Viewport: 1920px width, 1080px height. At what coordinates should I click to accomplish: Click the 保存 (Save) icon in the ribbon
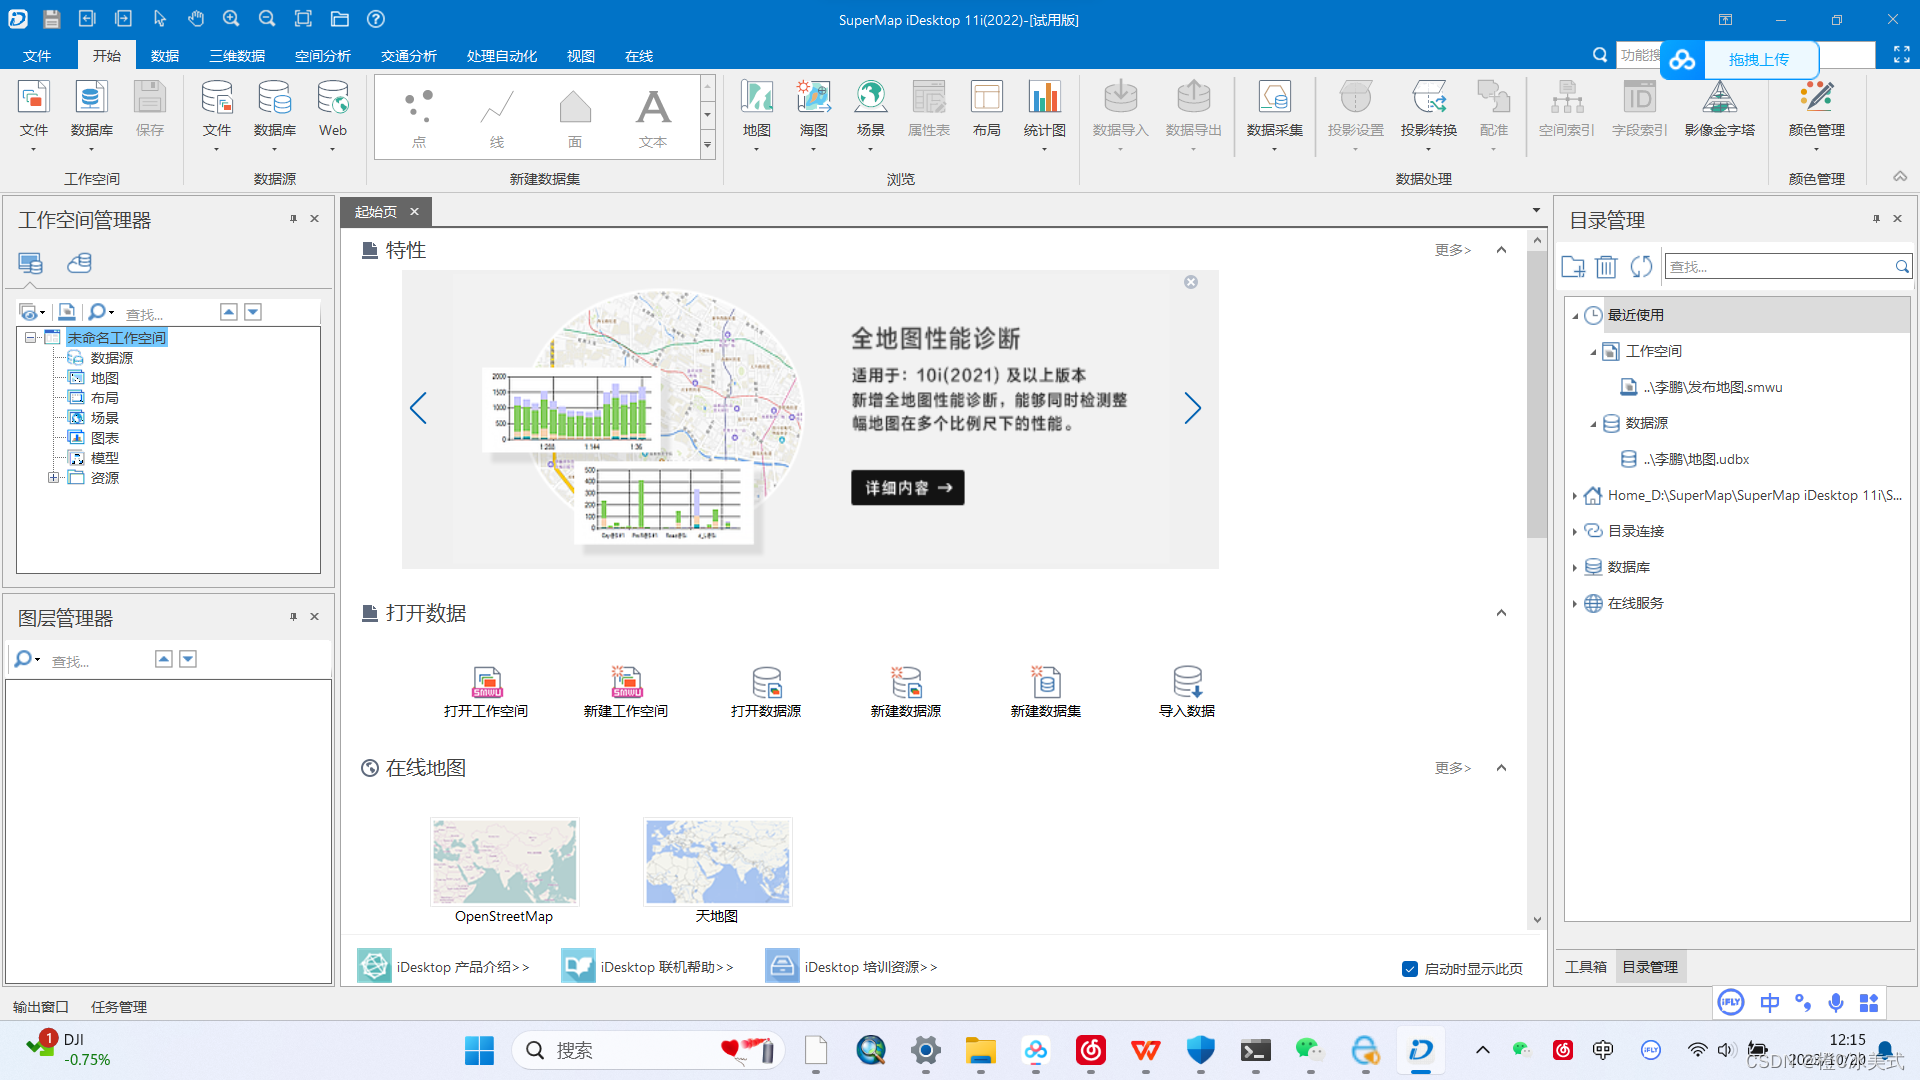(149, 110)
